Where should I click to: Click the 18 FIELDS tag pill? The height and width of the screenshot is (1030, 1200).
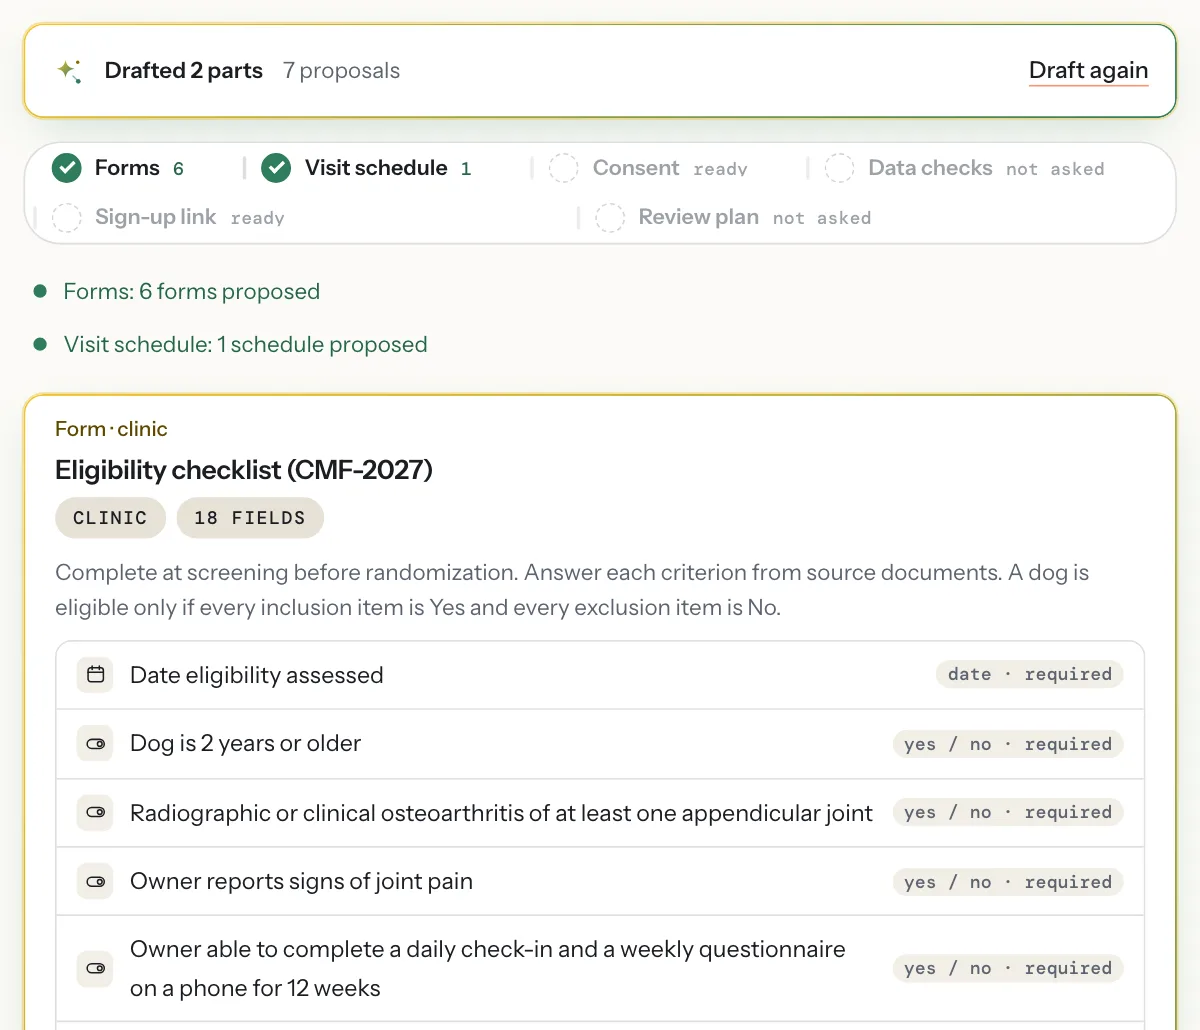click(250, 518)
